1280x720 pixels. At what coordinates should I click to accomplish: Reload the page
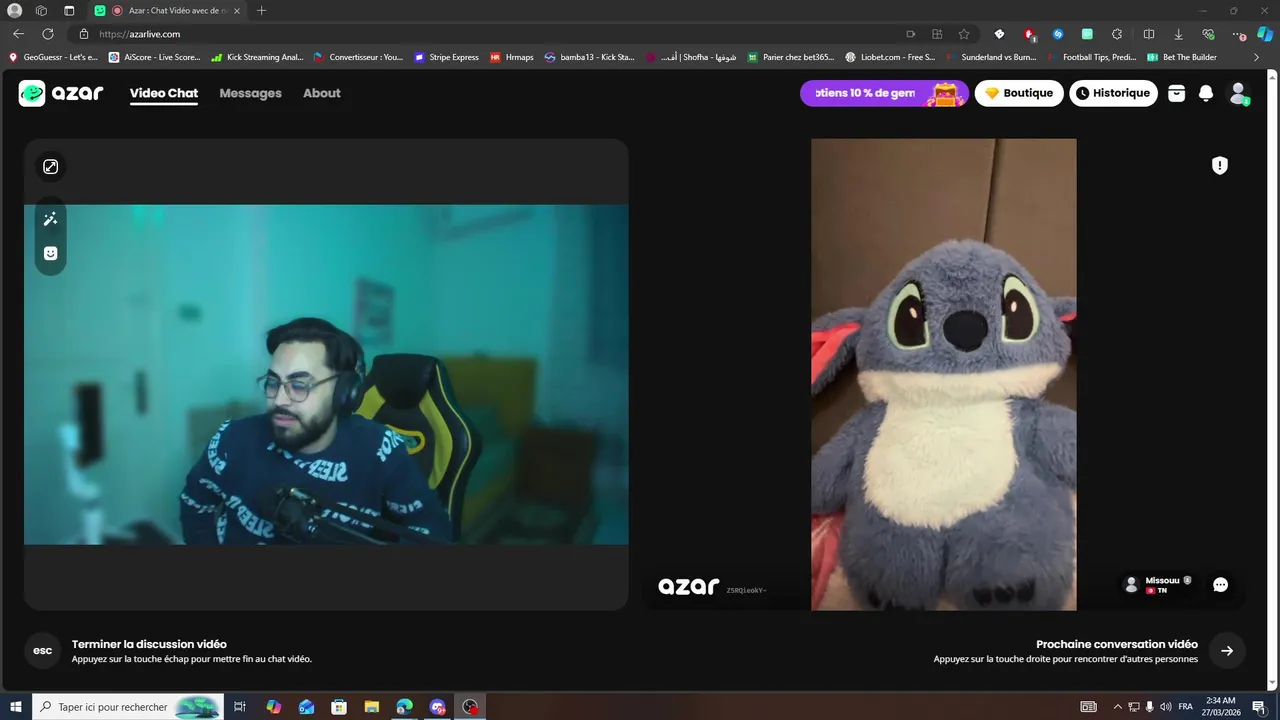point(47,34)
